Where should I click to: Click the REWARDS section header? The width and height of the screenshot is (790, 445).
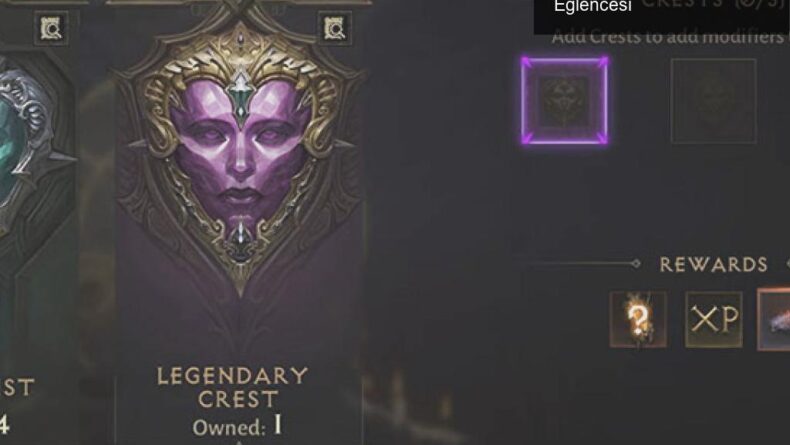click(713, 265)
